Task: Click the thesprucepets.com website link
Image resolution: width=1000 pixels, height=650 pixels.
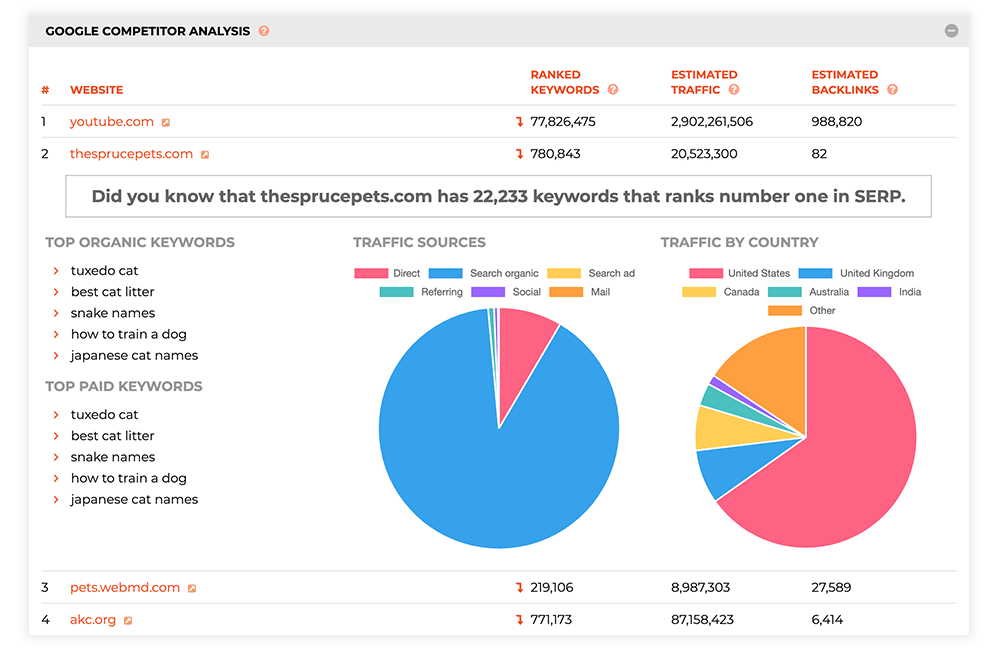Action: click(x=131, y=154)
